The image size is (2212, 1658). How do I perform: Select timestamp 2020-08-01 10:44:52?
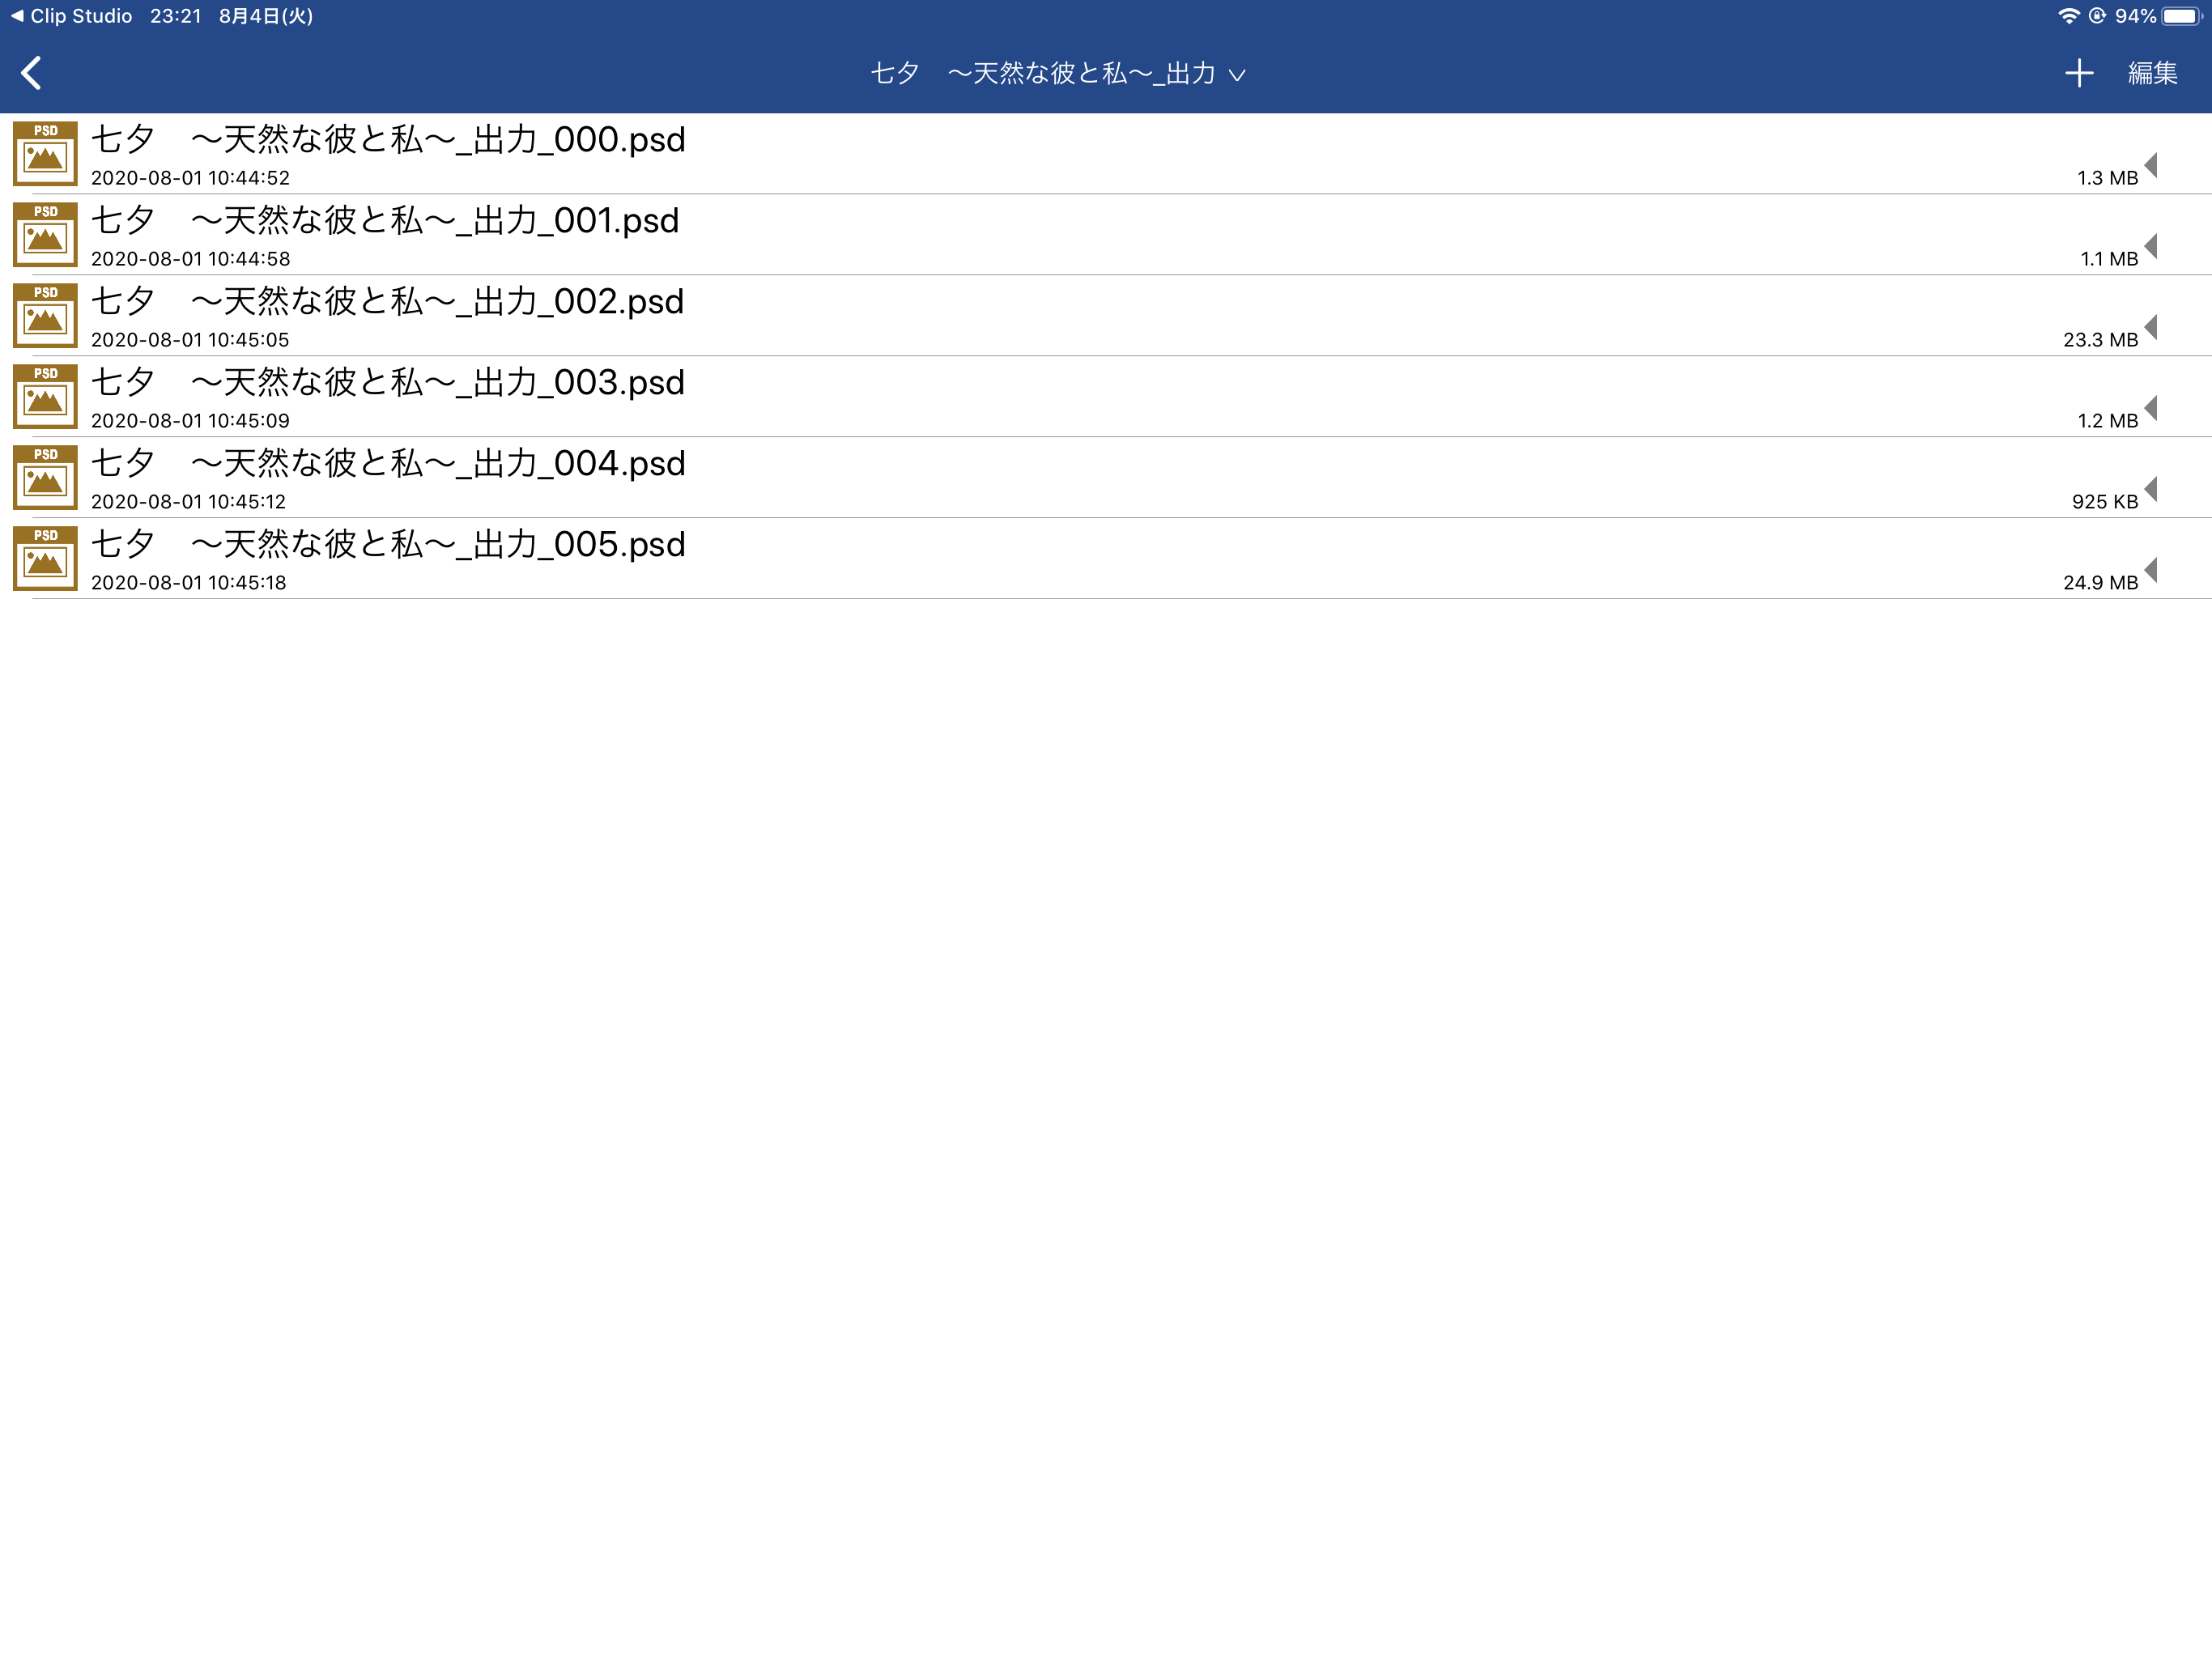coord(190,178)
